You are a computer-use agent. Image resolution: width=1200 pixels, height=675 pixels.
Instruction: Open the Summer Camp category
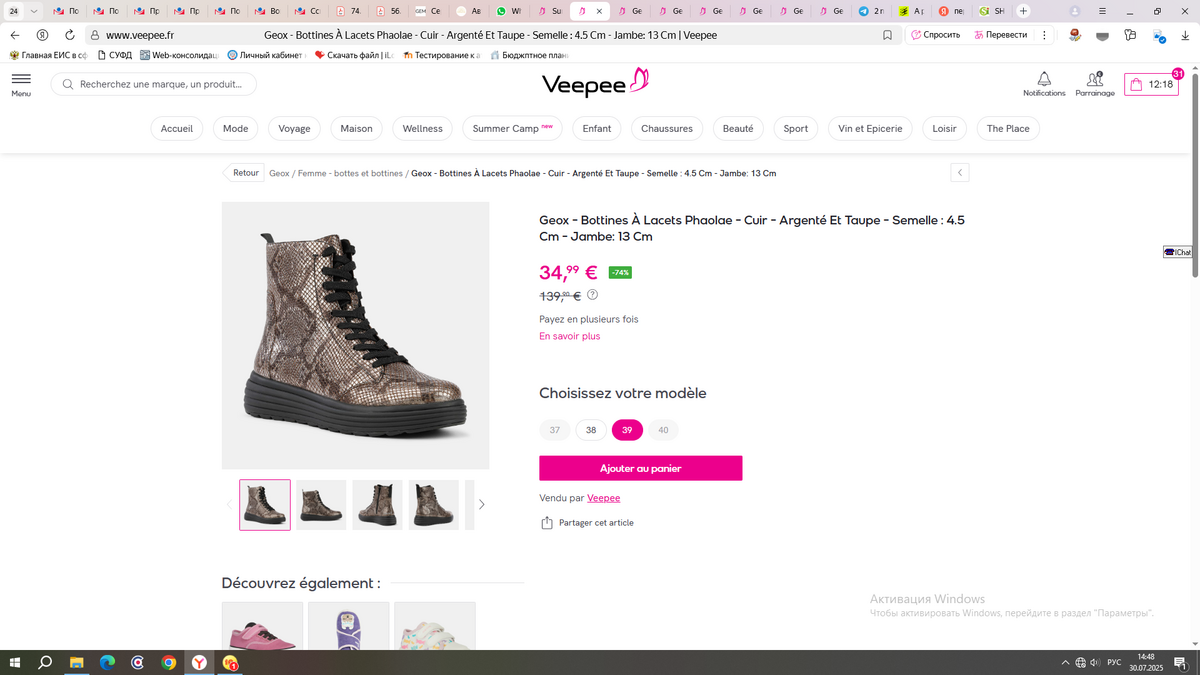tap(513, 128)
